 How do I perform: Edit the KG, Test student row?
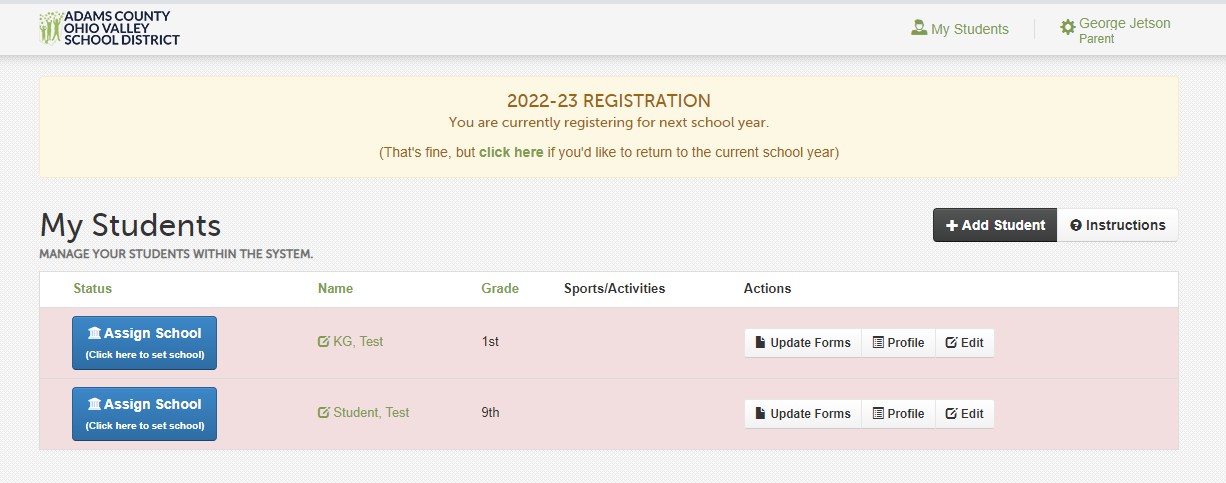pyautogui.click(x=965, y=343)
